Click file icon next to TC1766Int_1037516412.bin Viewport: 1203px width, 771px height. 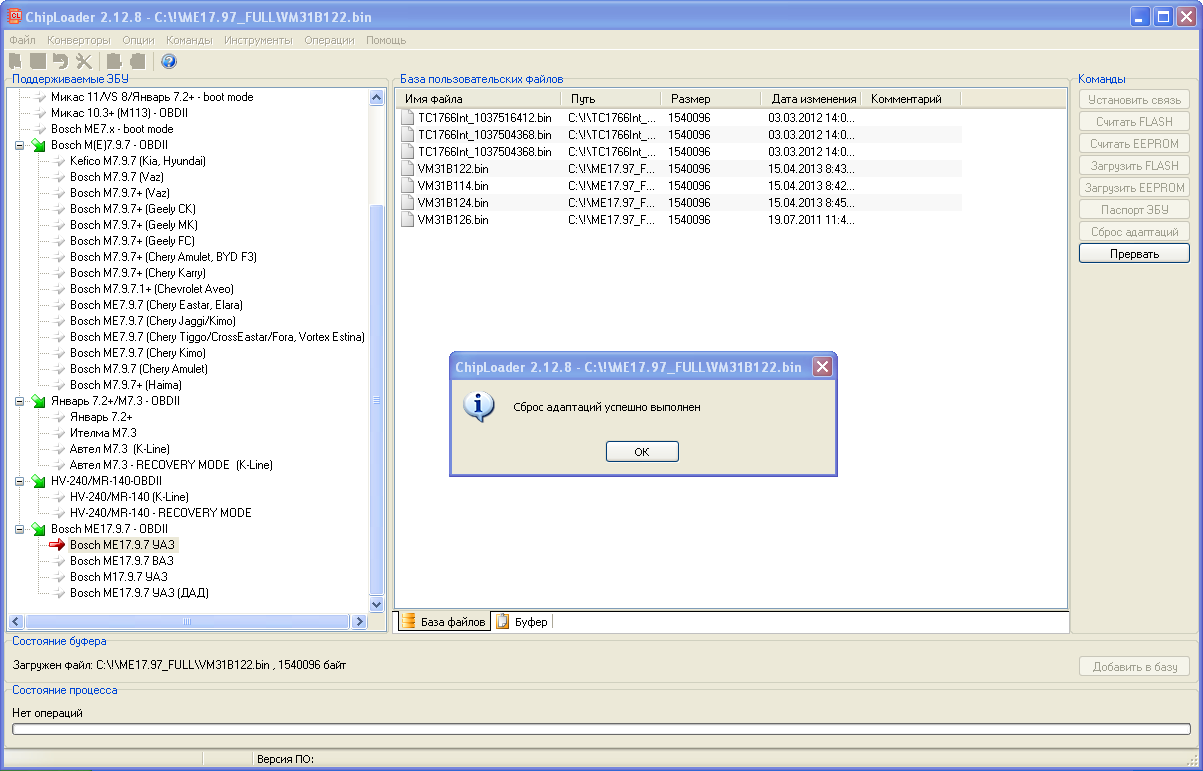tap(407, 117)
